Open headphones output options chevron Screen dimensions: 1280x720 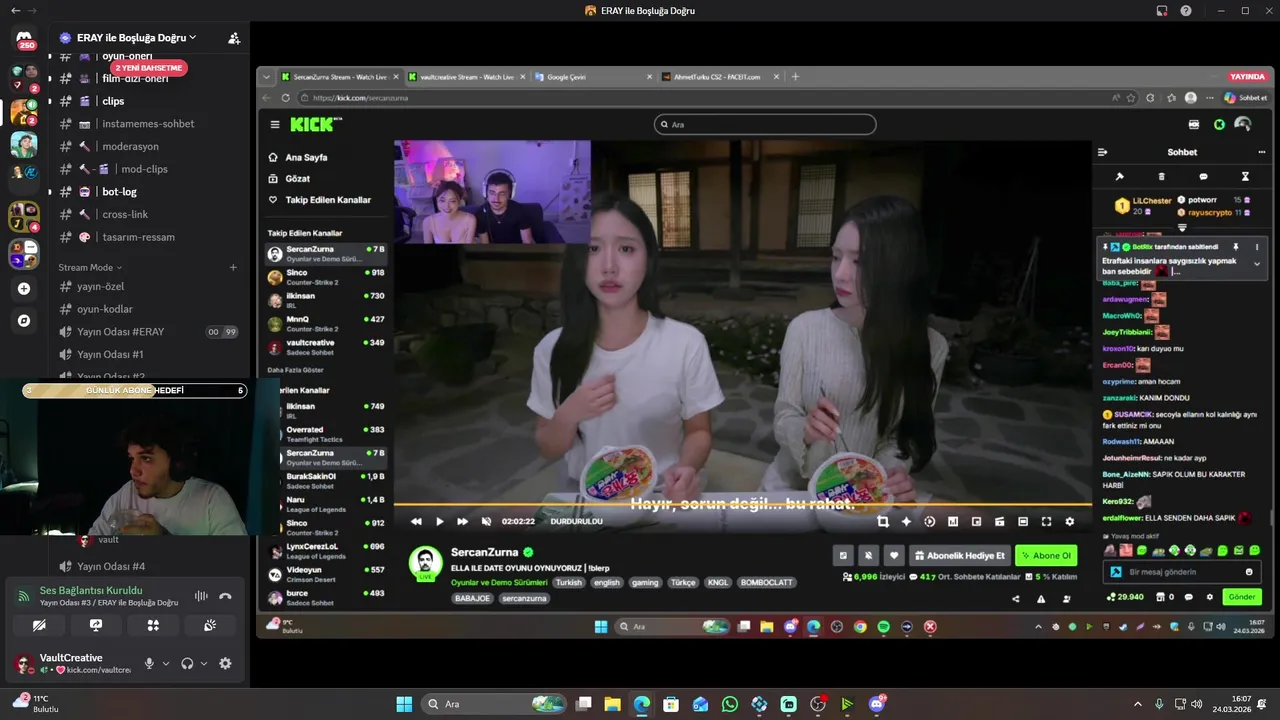(x=204, y=663)
